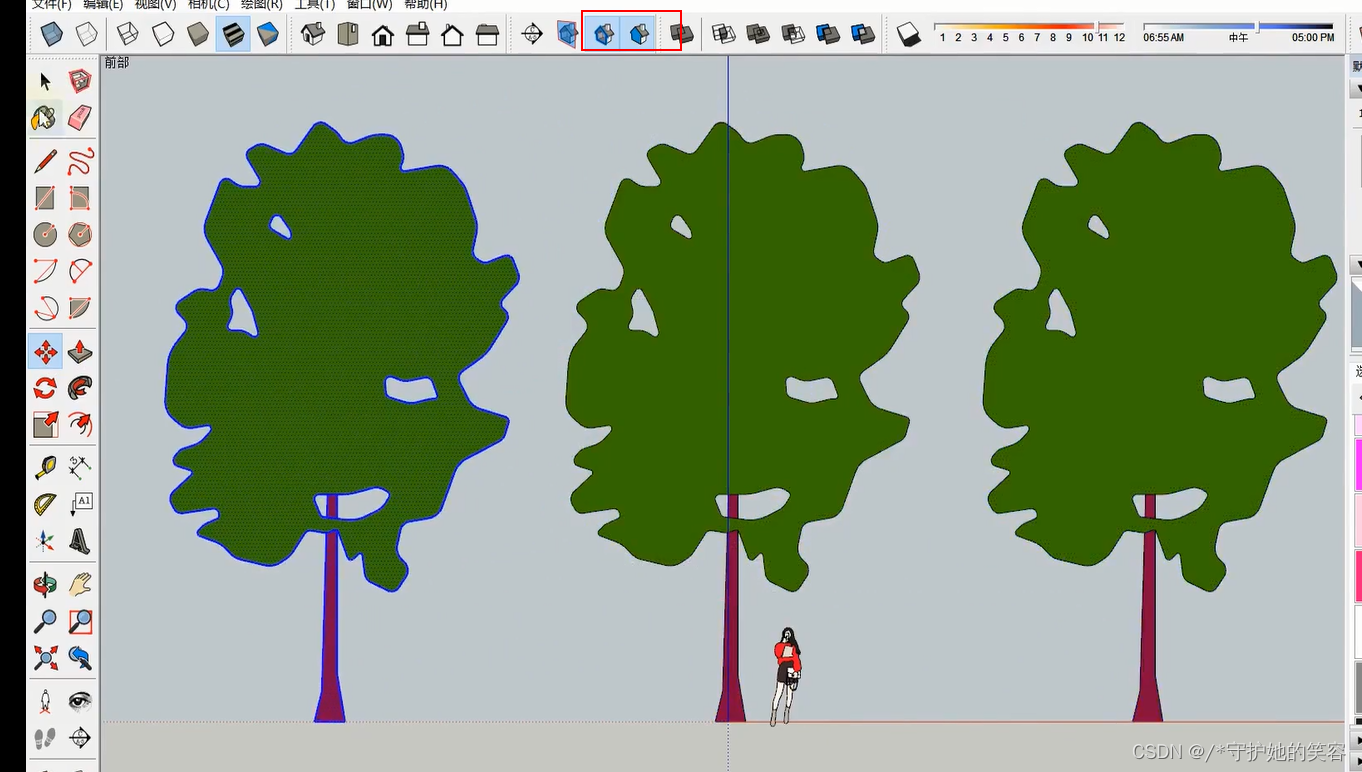Choose the Axes tool
The width and height of the screenshot is (1362, 772).
[x=45, y=541]
